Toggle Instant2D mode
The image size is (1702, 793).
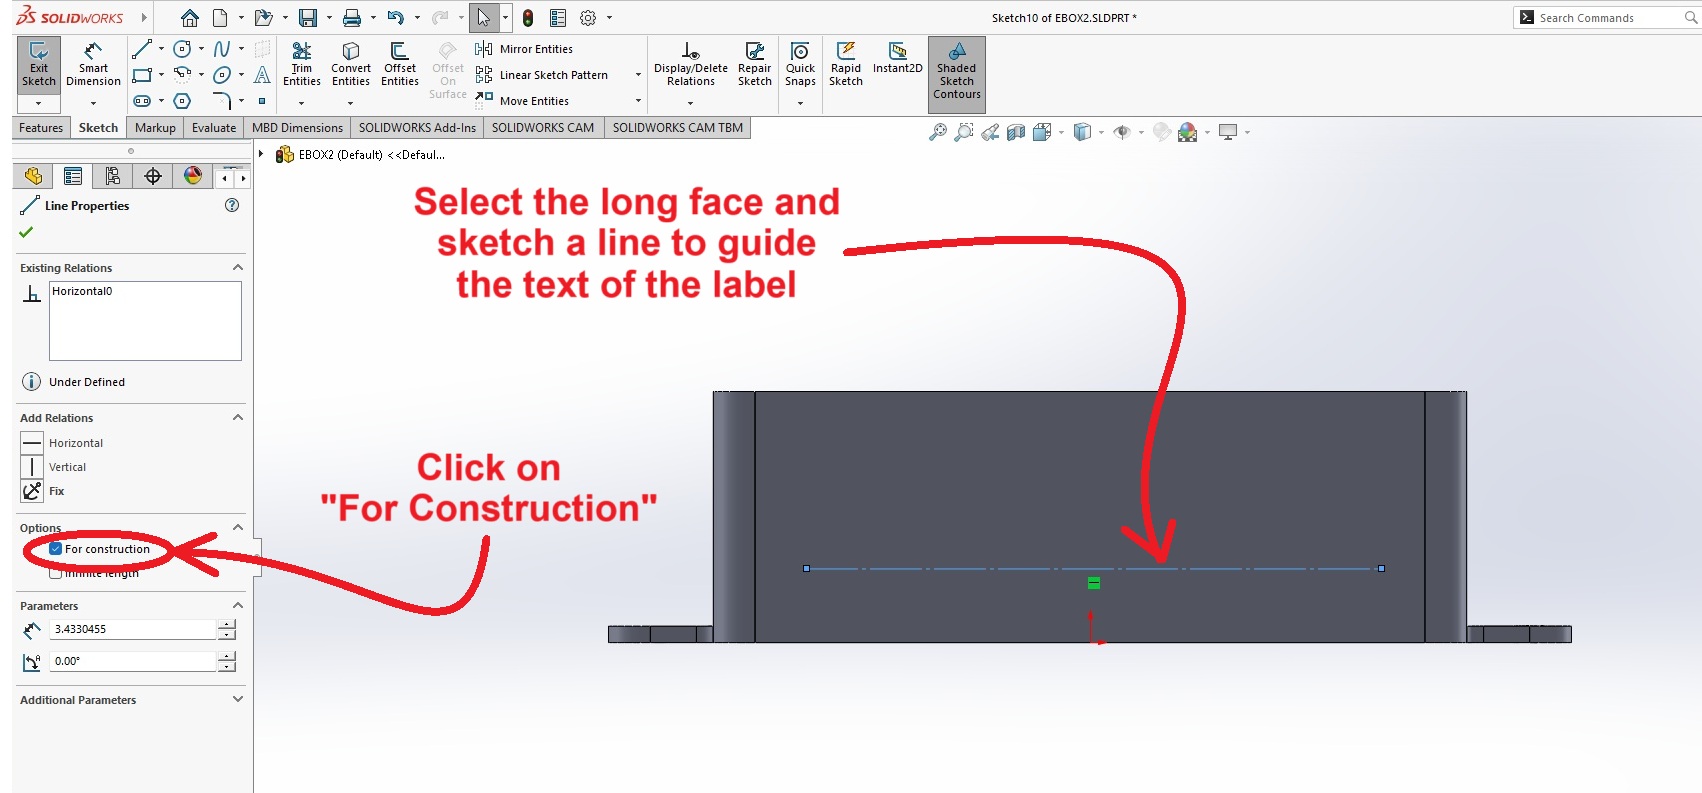[897, 58]
